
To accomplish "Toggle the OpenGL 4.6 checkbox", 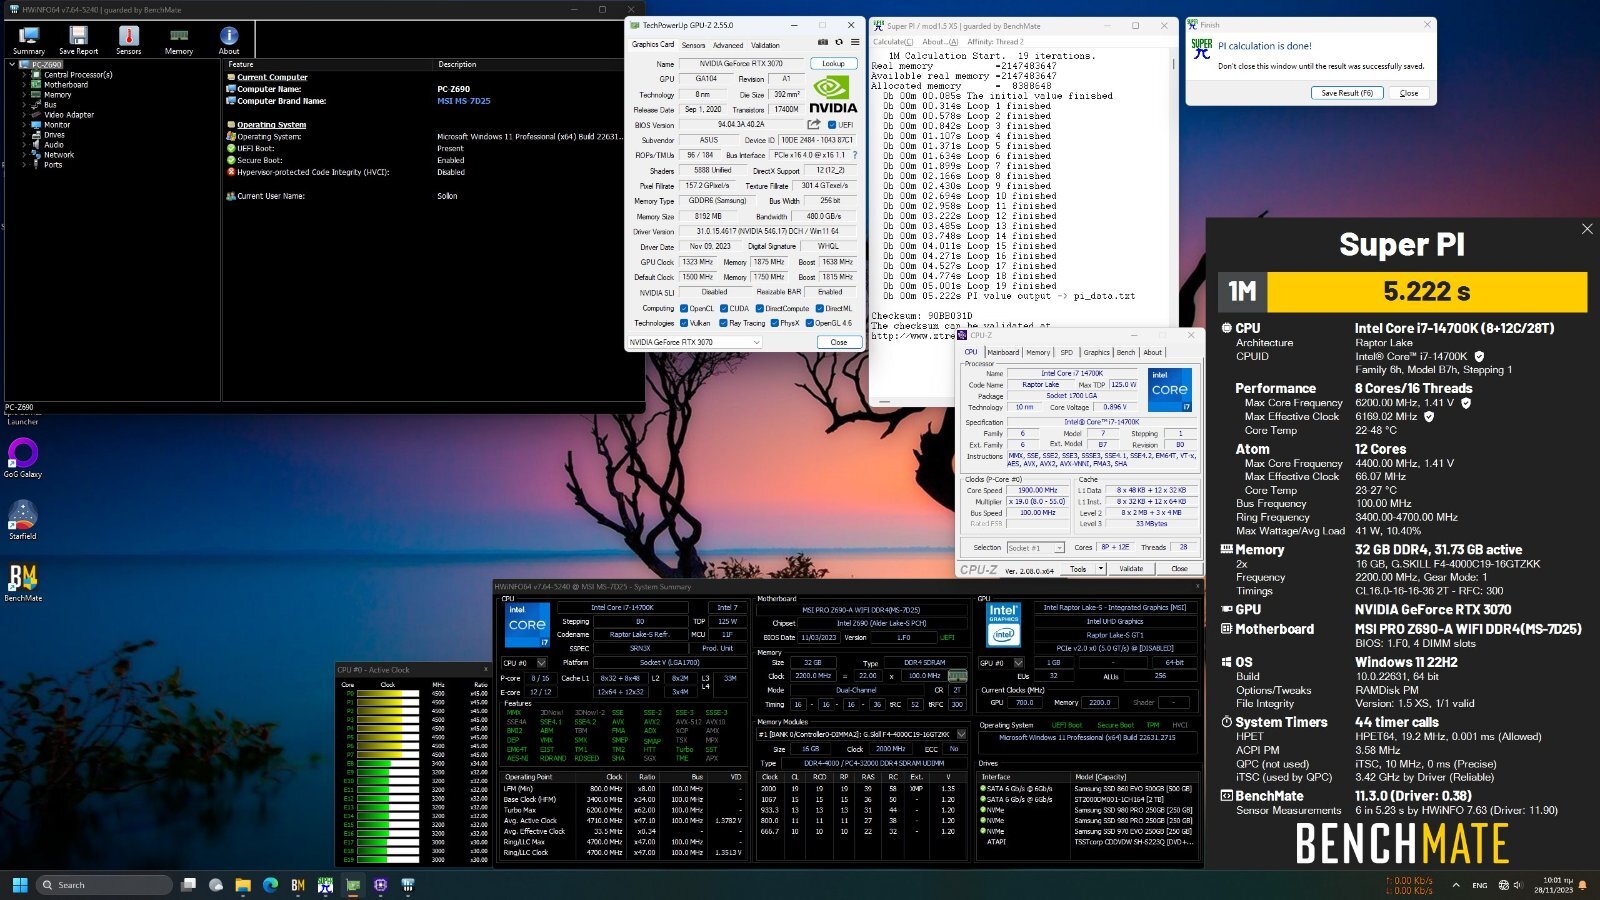I will pos(810,323).
